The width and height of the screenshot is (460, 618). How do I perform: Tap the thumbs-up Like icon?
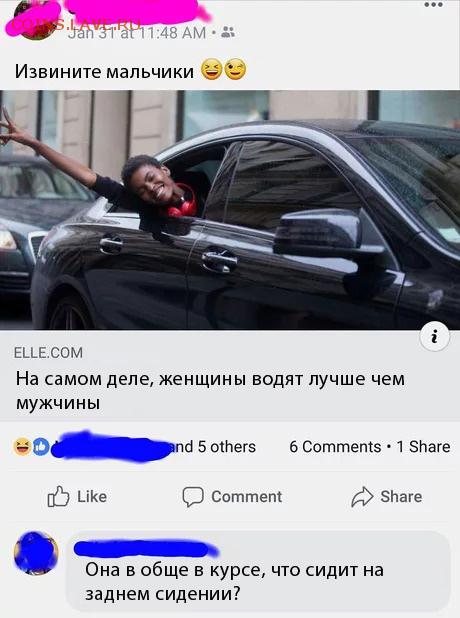[x=58, y=496]
